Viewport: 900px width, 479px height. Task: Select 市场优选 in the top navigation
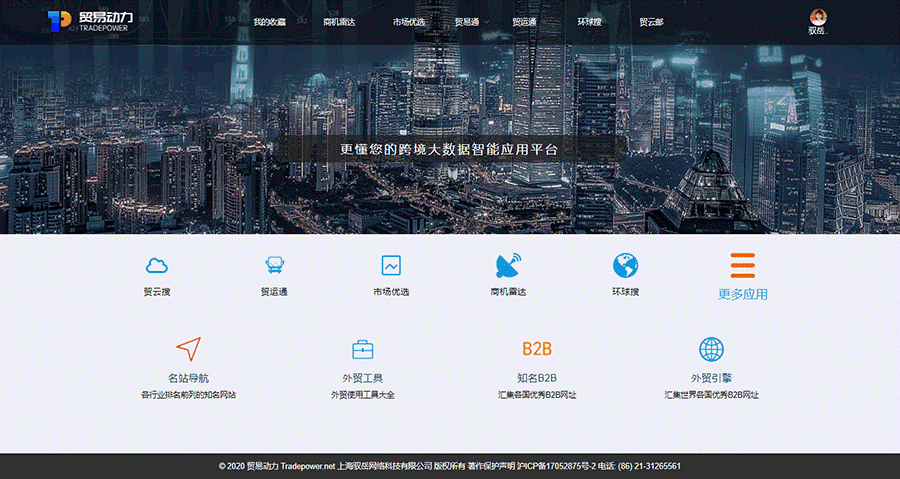409,22
